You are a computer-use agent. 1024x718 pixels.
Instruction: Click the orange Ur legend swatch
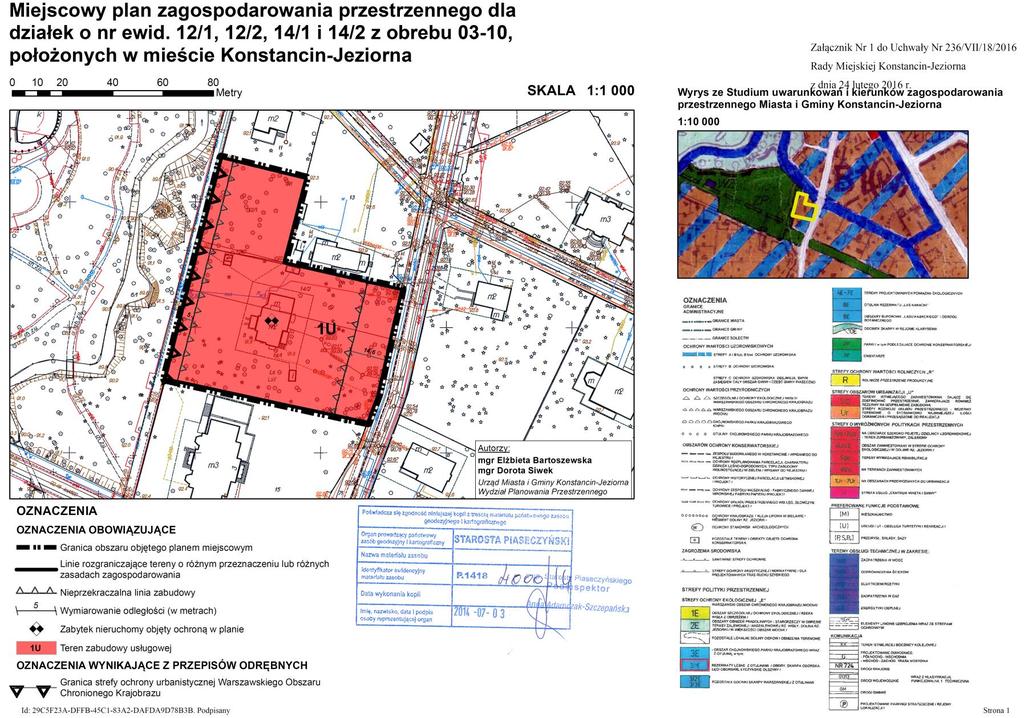tap(844, 413)
